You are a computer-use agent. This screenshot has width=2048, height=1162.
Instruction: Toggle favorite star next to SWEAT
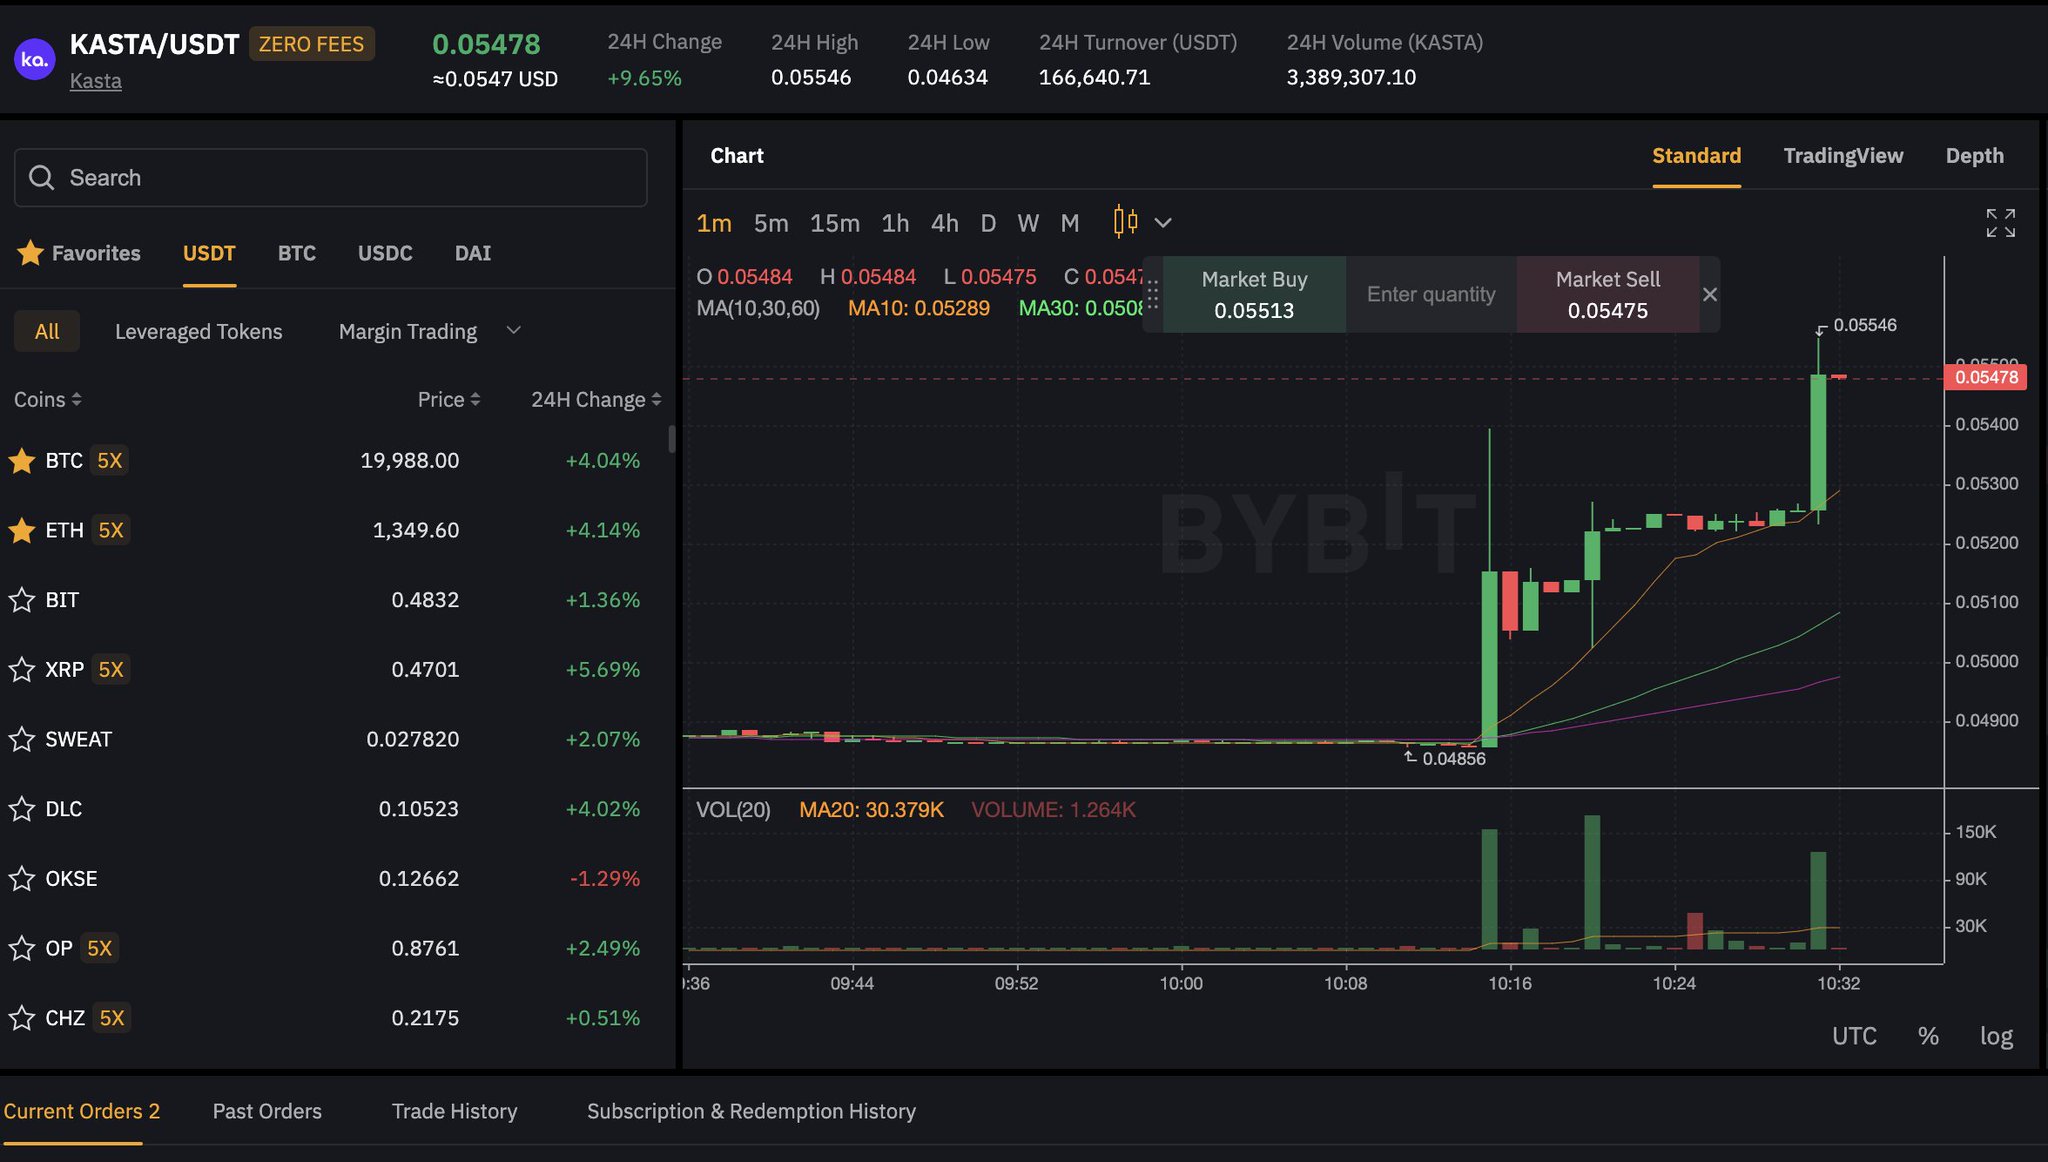pos(22,739)
